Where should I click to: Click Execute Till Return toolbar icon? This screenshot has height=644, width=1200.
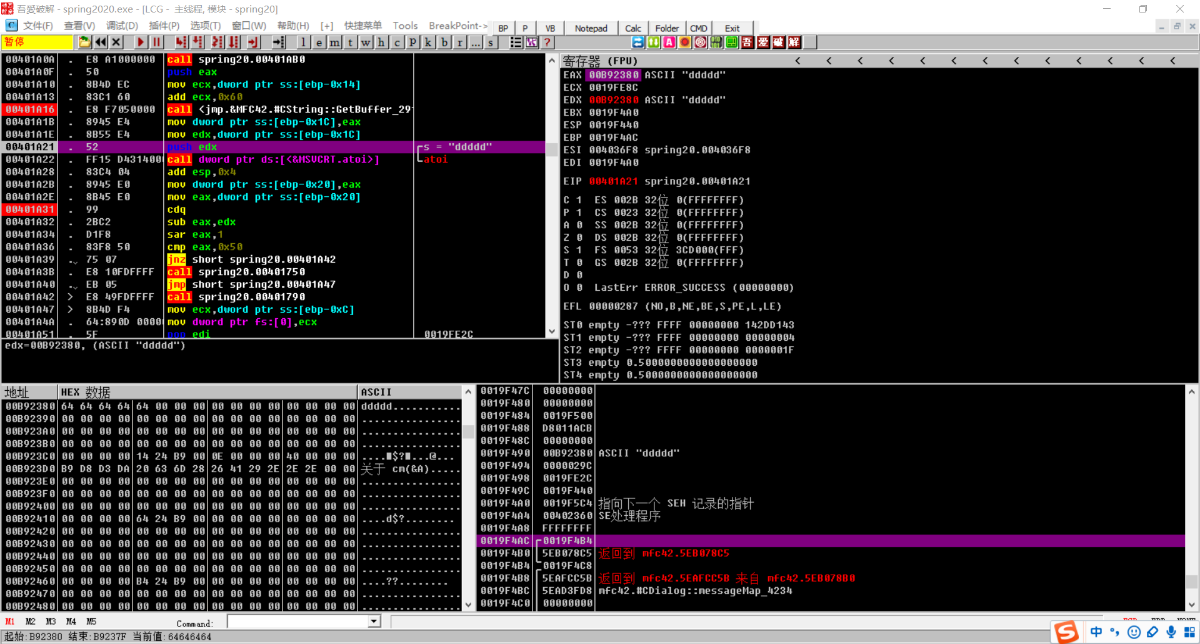pos(252,42)
